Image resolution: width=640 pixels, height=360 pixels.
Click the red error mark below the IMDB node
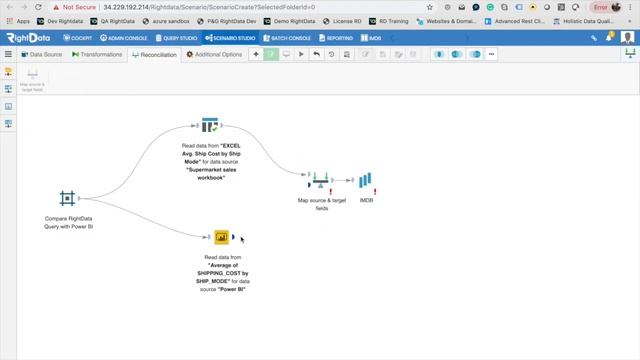click(375, 191)
